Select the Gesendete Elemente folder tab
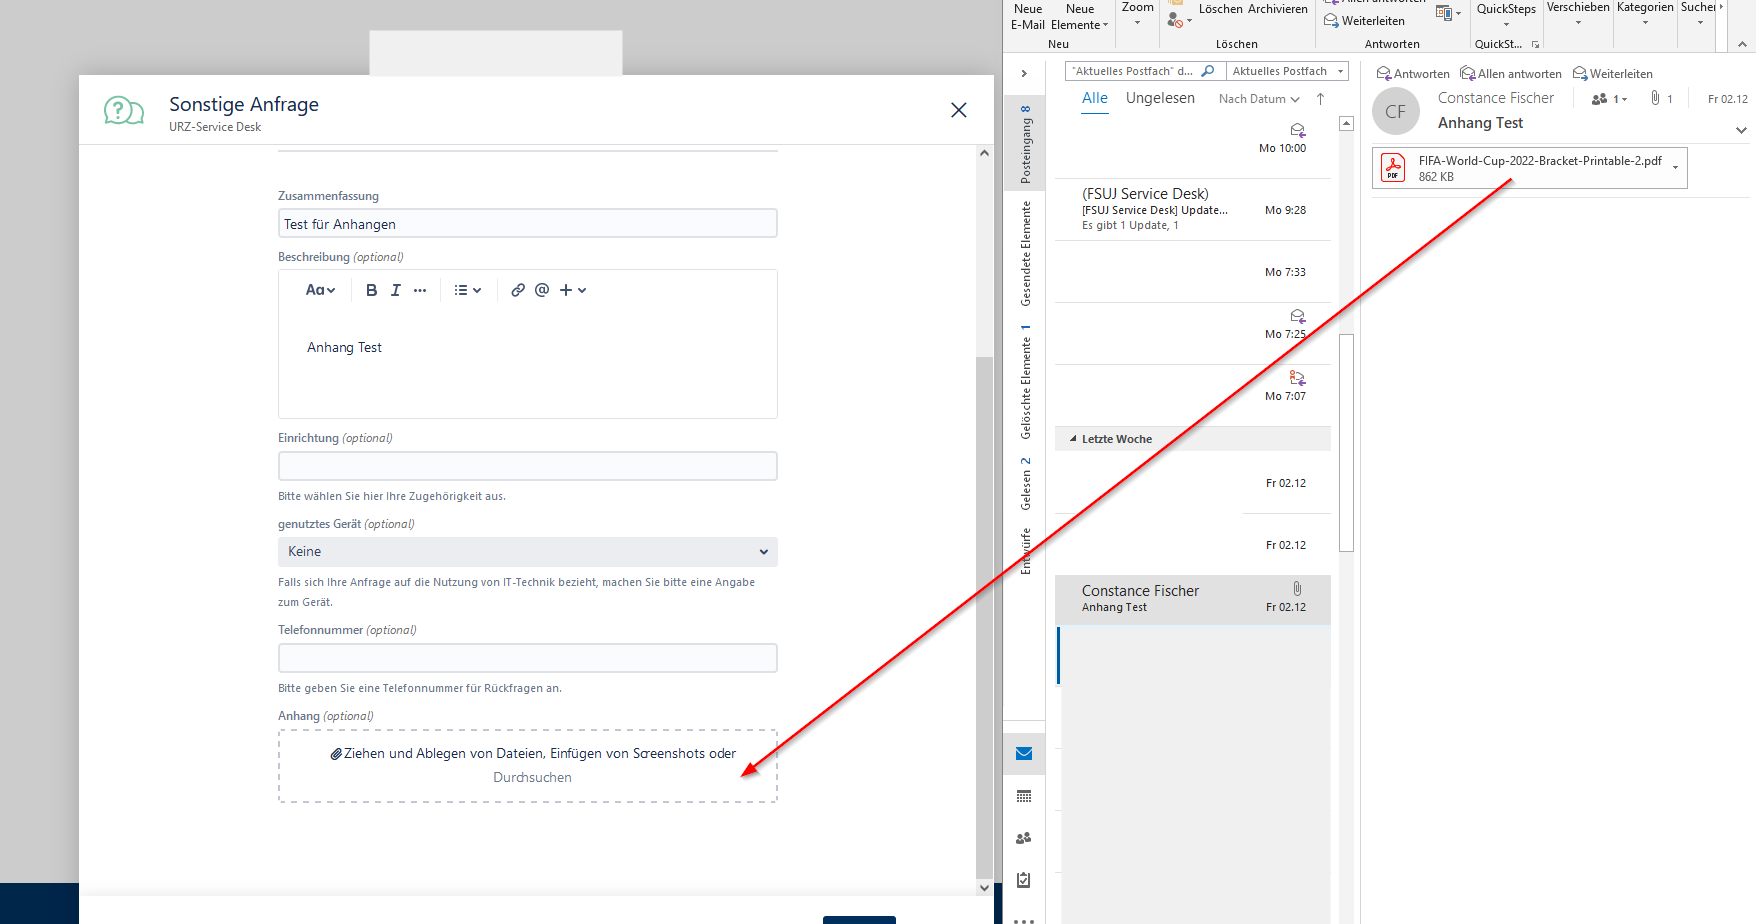 point(1025,254)
